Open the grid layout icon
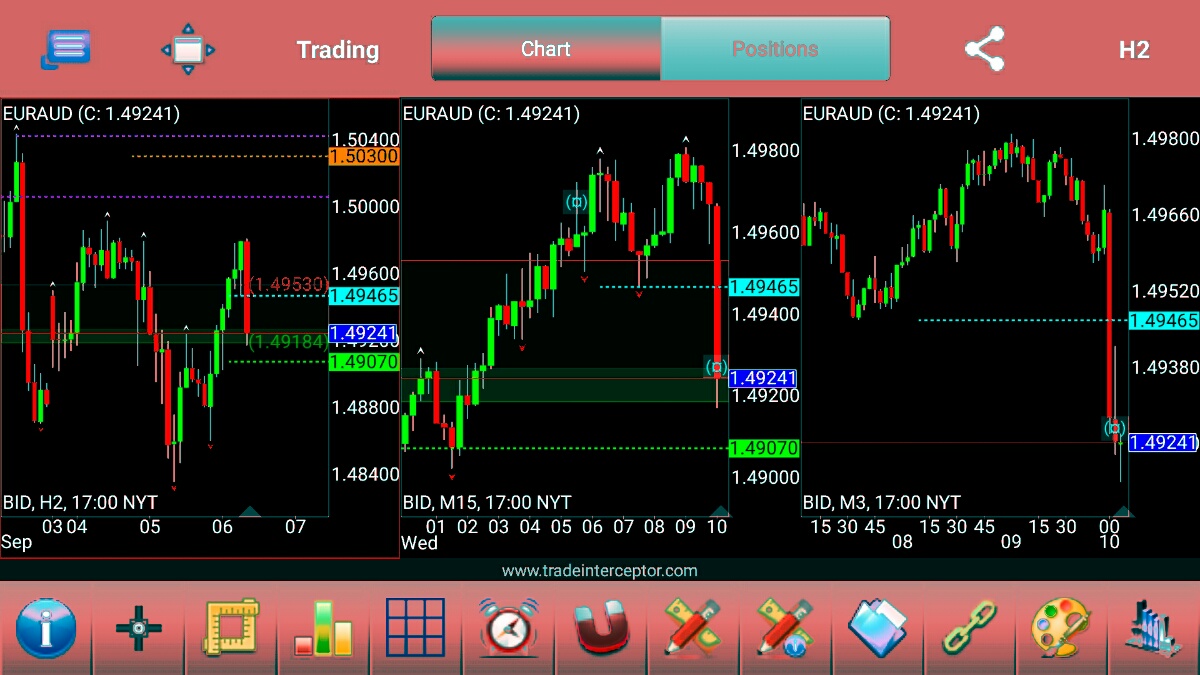Image resolution: width=1200 pixels, height=675 pixels. pyautogui.click(x=415, y=628)
